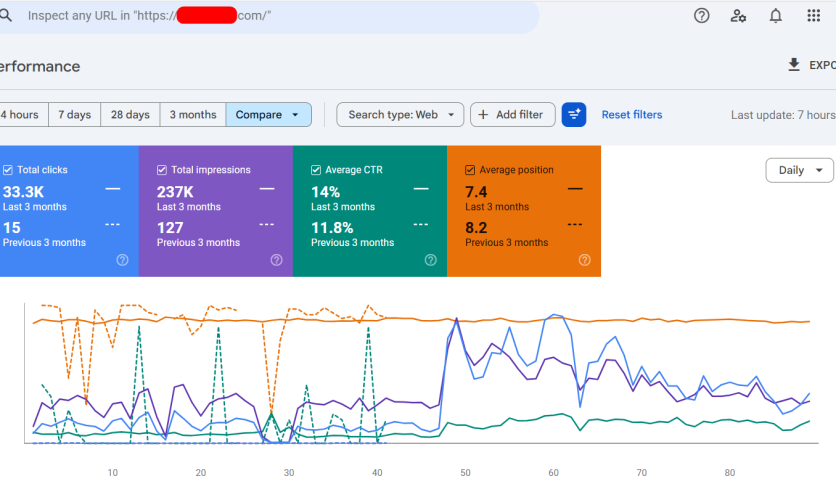Open the Help question mark icon
The image size is (836, 484).
[702, 16]
